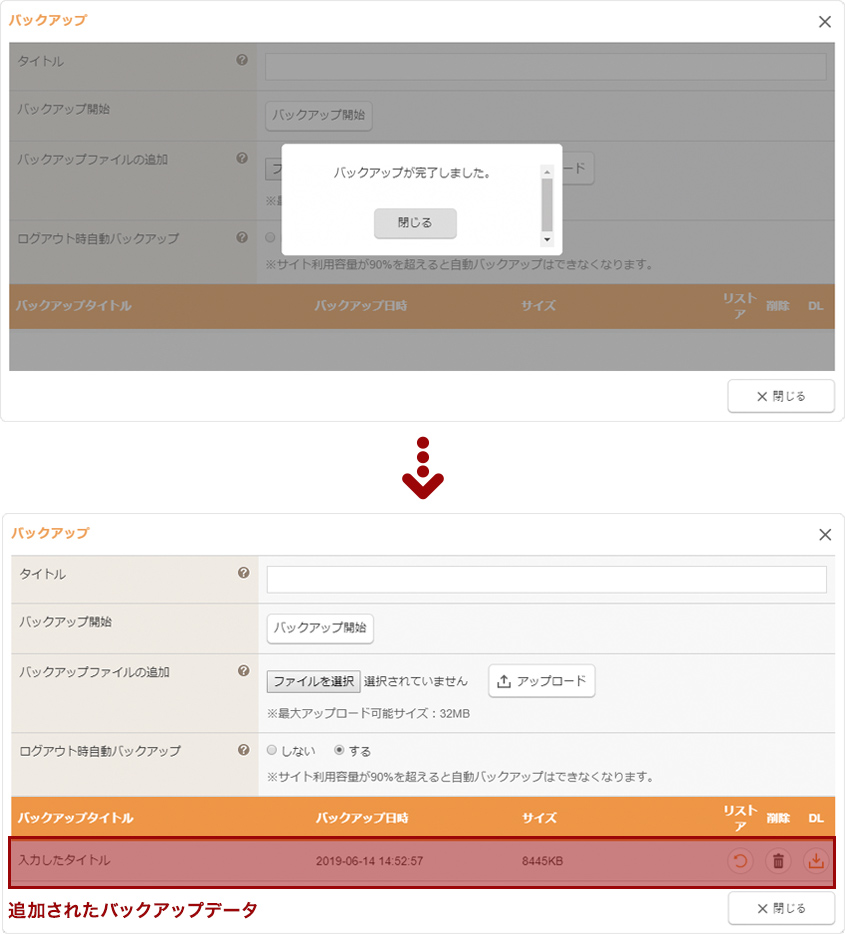Select the する radio option for auto backup
This screenshot has height=934, width=845.
(339, 751)
